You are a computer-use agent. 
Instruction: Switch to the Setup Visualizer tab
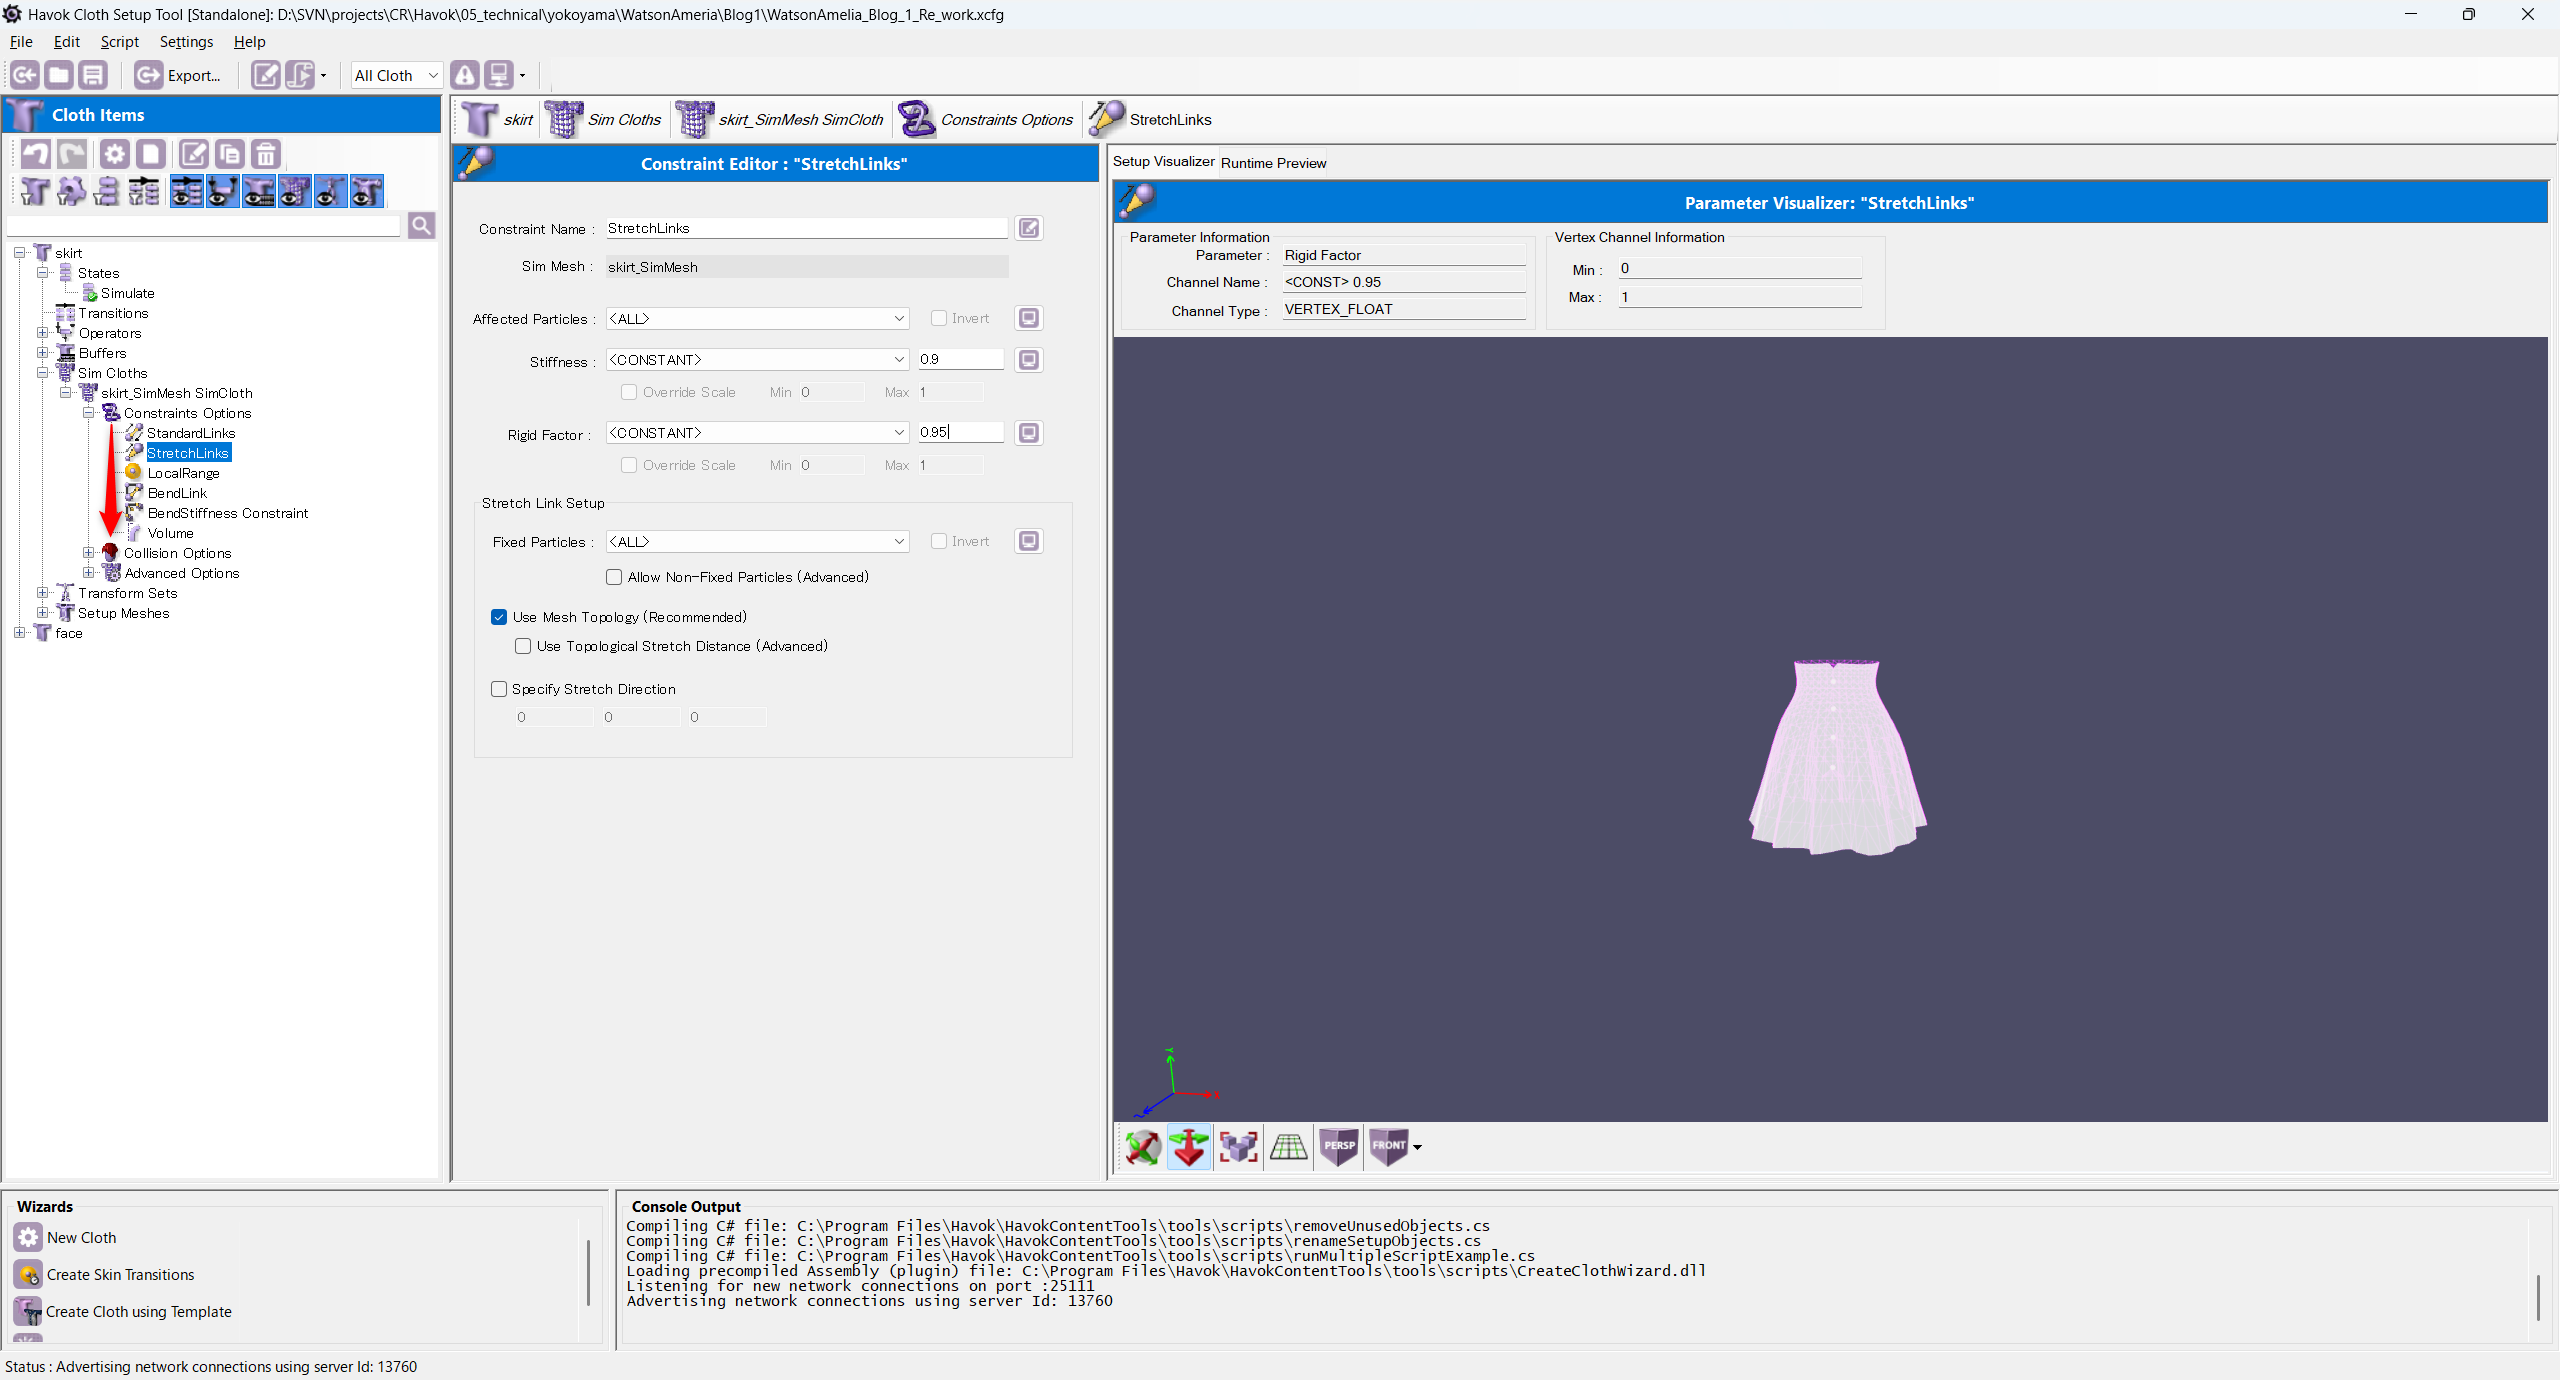1163,162
